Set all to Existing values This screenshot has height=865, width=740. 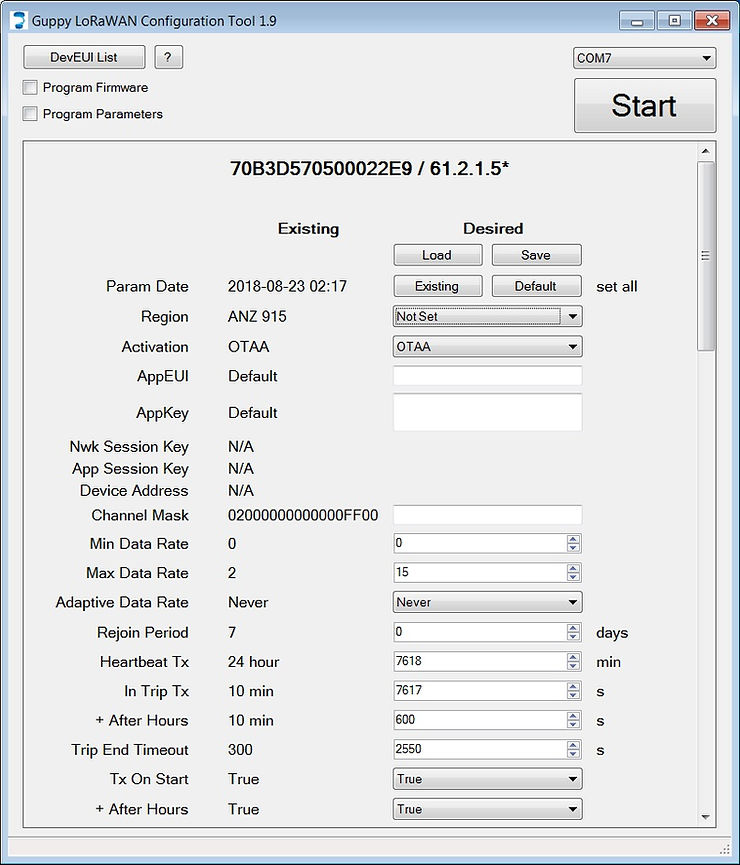click(x=438, y=286)
